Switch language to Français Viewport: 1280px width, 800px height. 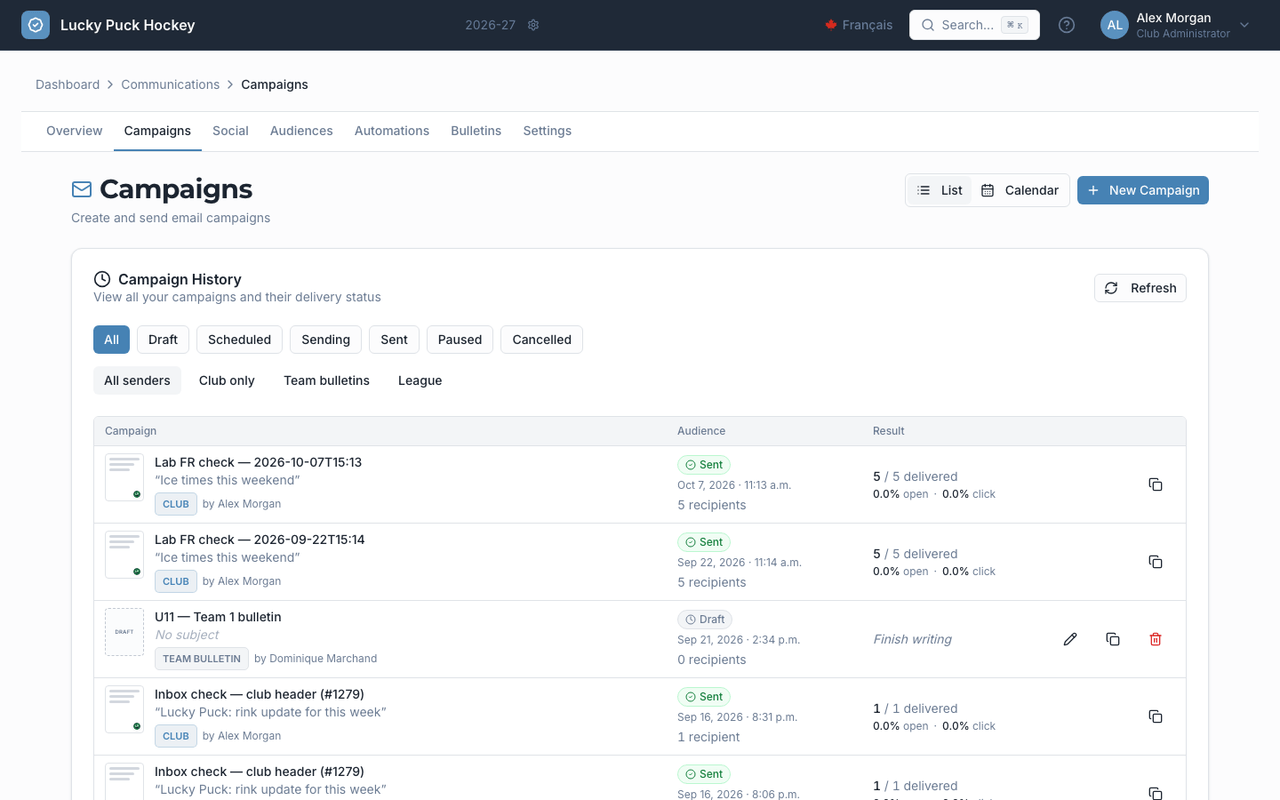(x=858, y=25)
